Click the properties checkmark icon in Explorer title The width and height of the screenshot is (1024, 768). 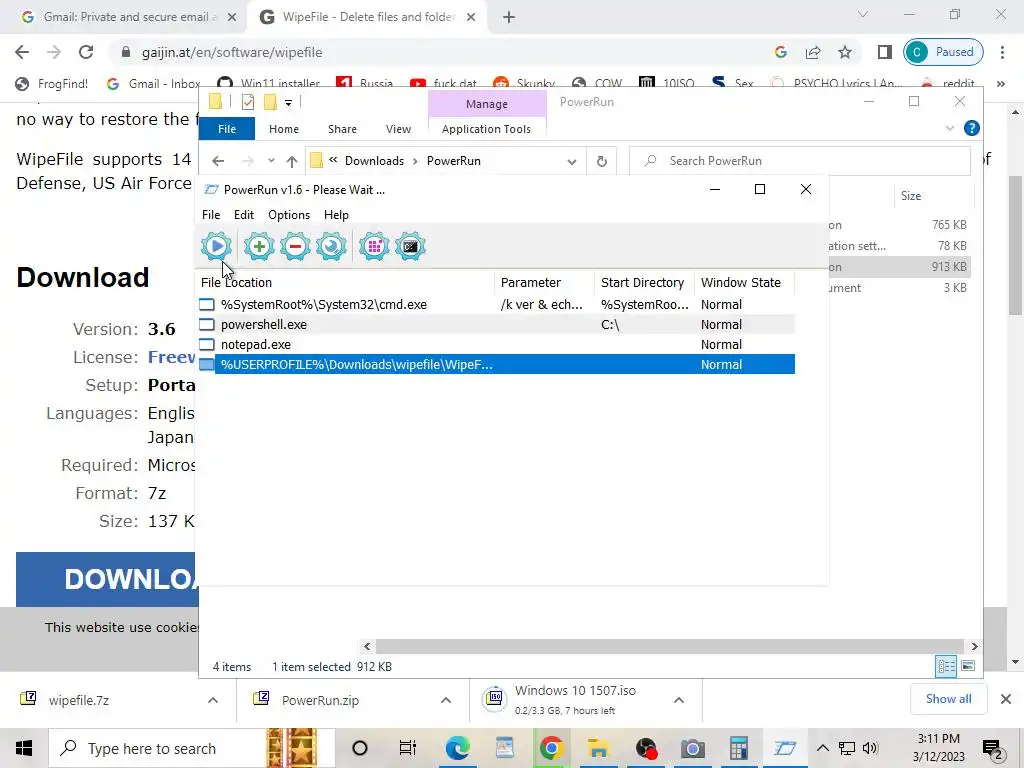(248, 102)
